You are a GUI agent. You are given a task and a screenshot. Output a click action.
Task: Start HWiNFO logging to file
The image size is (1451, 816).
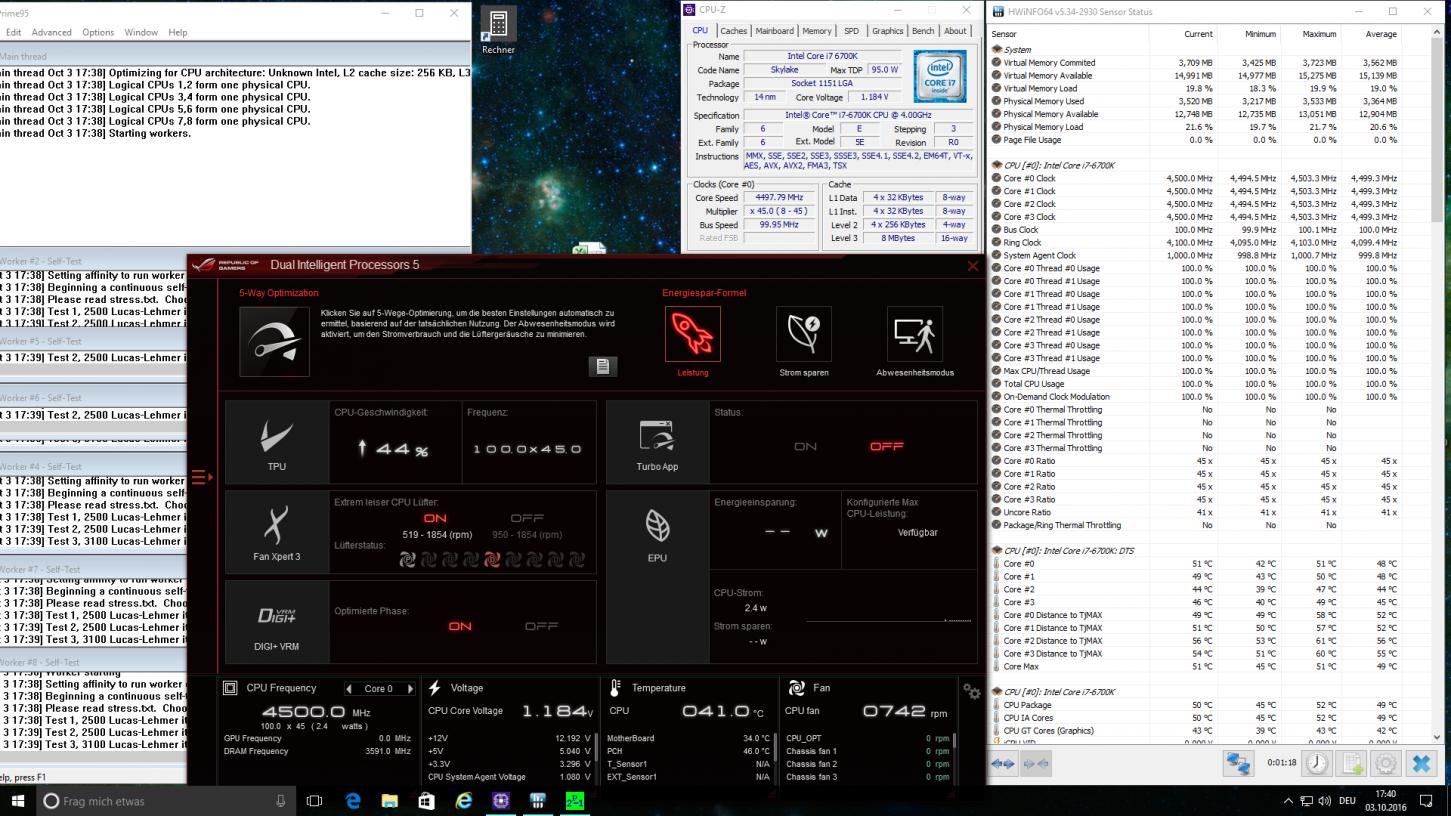[x=1352, y=763]
